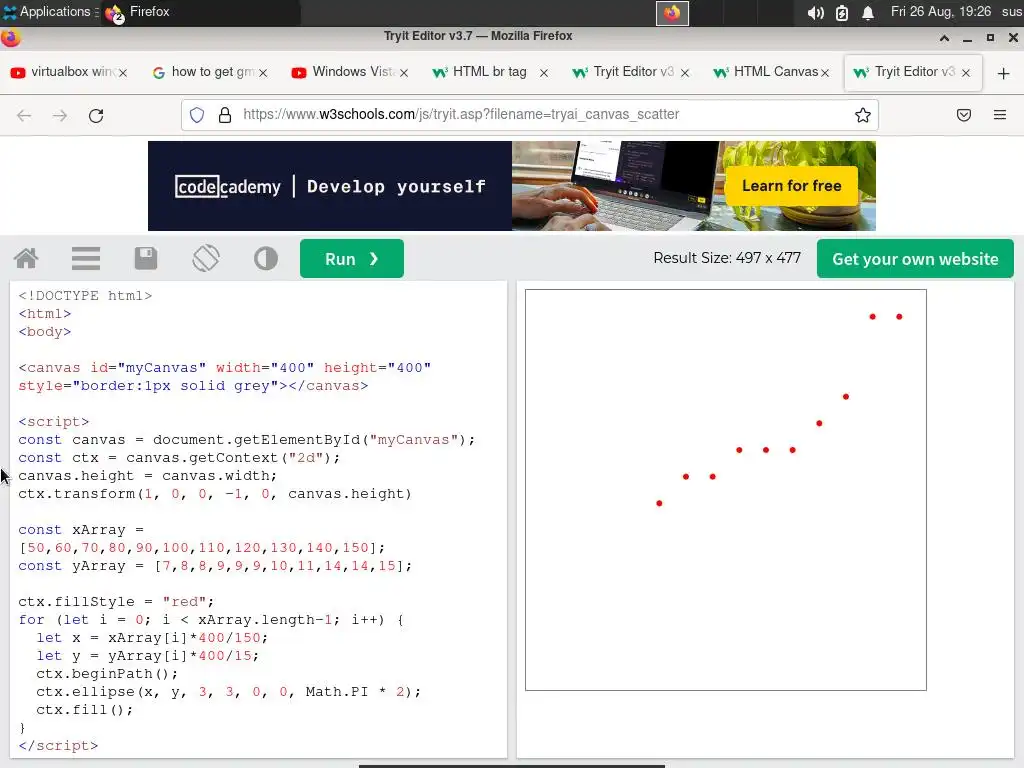Click the code line const xArray =

click(x=81, y=530)
